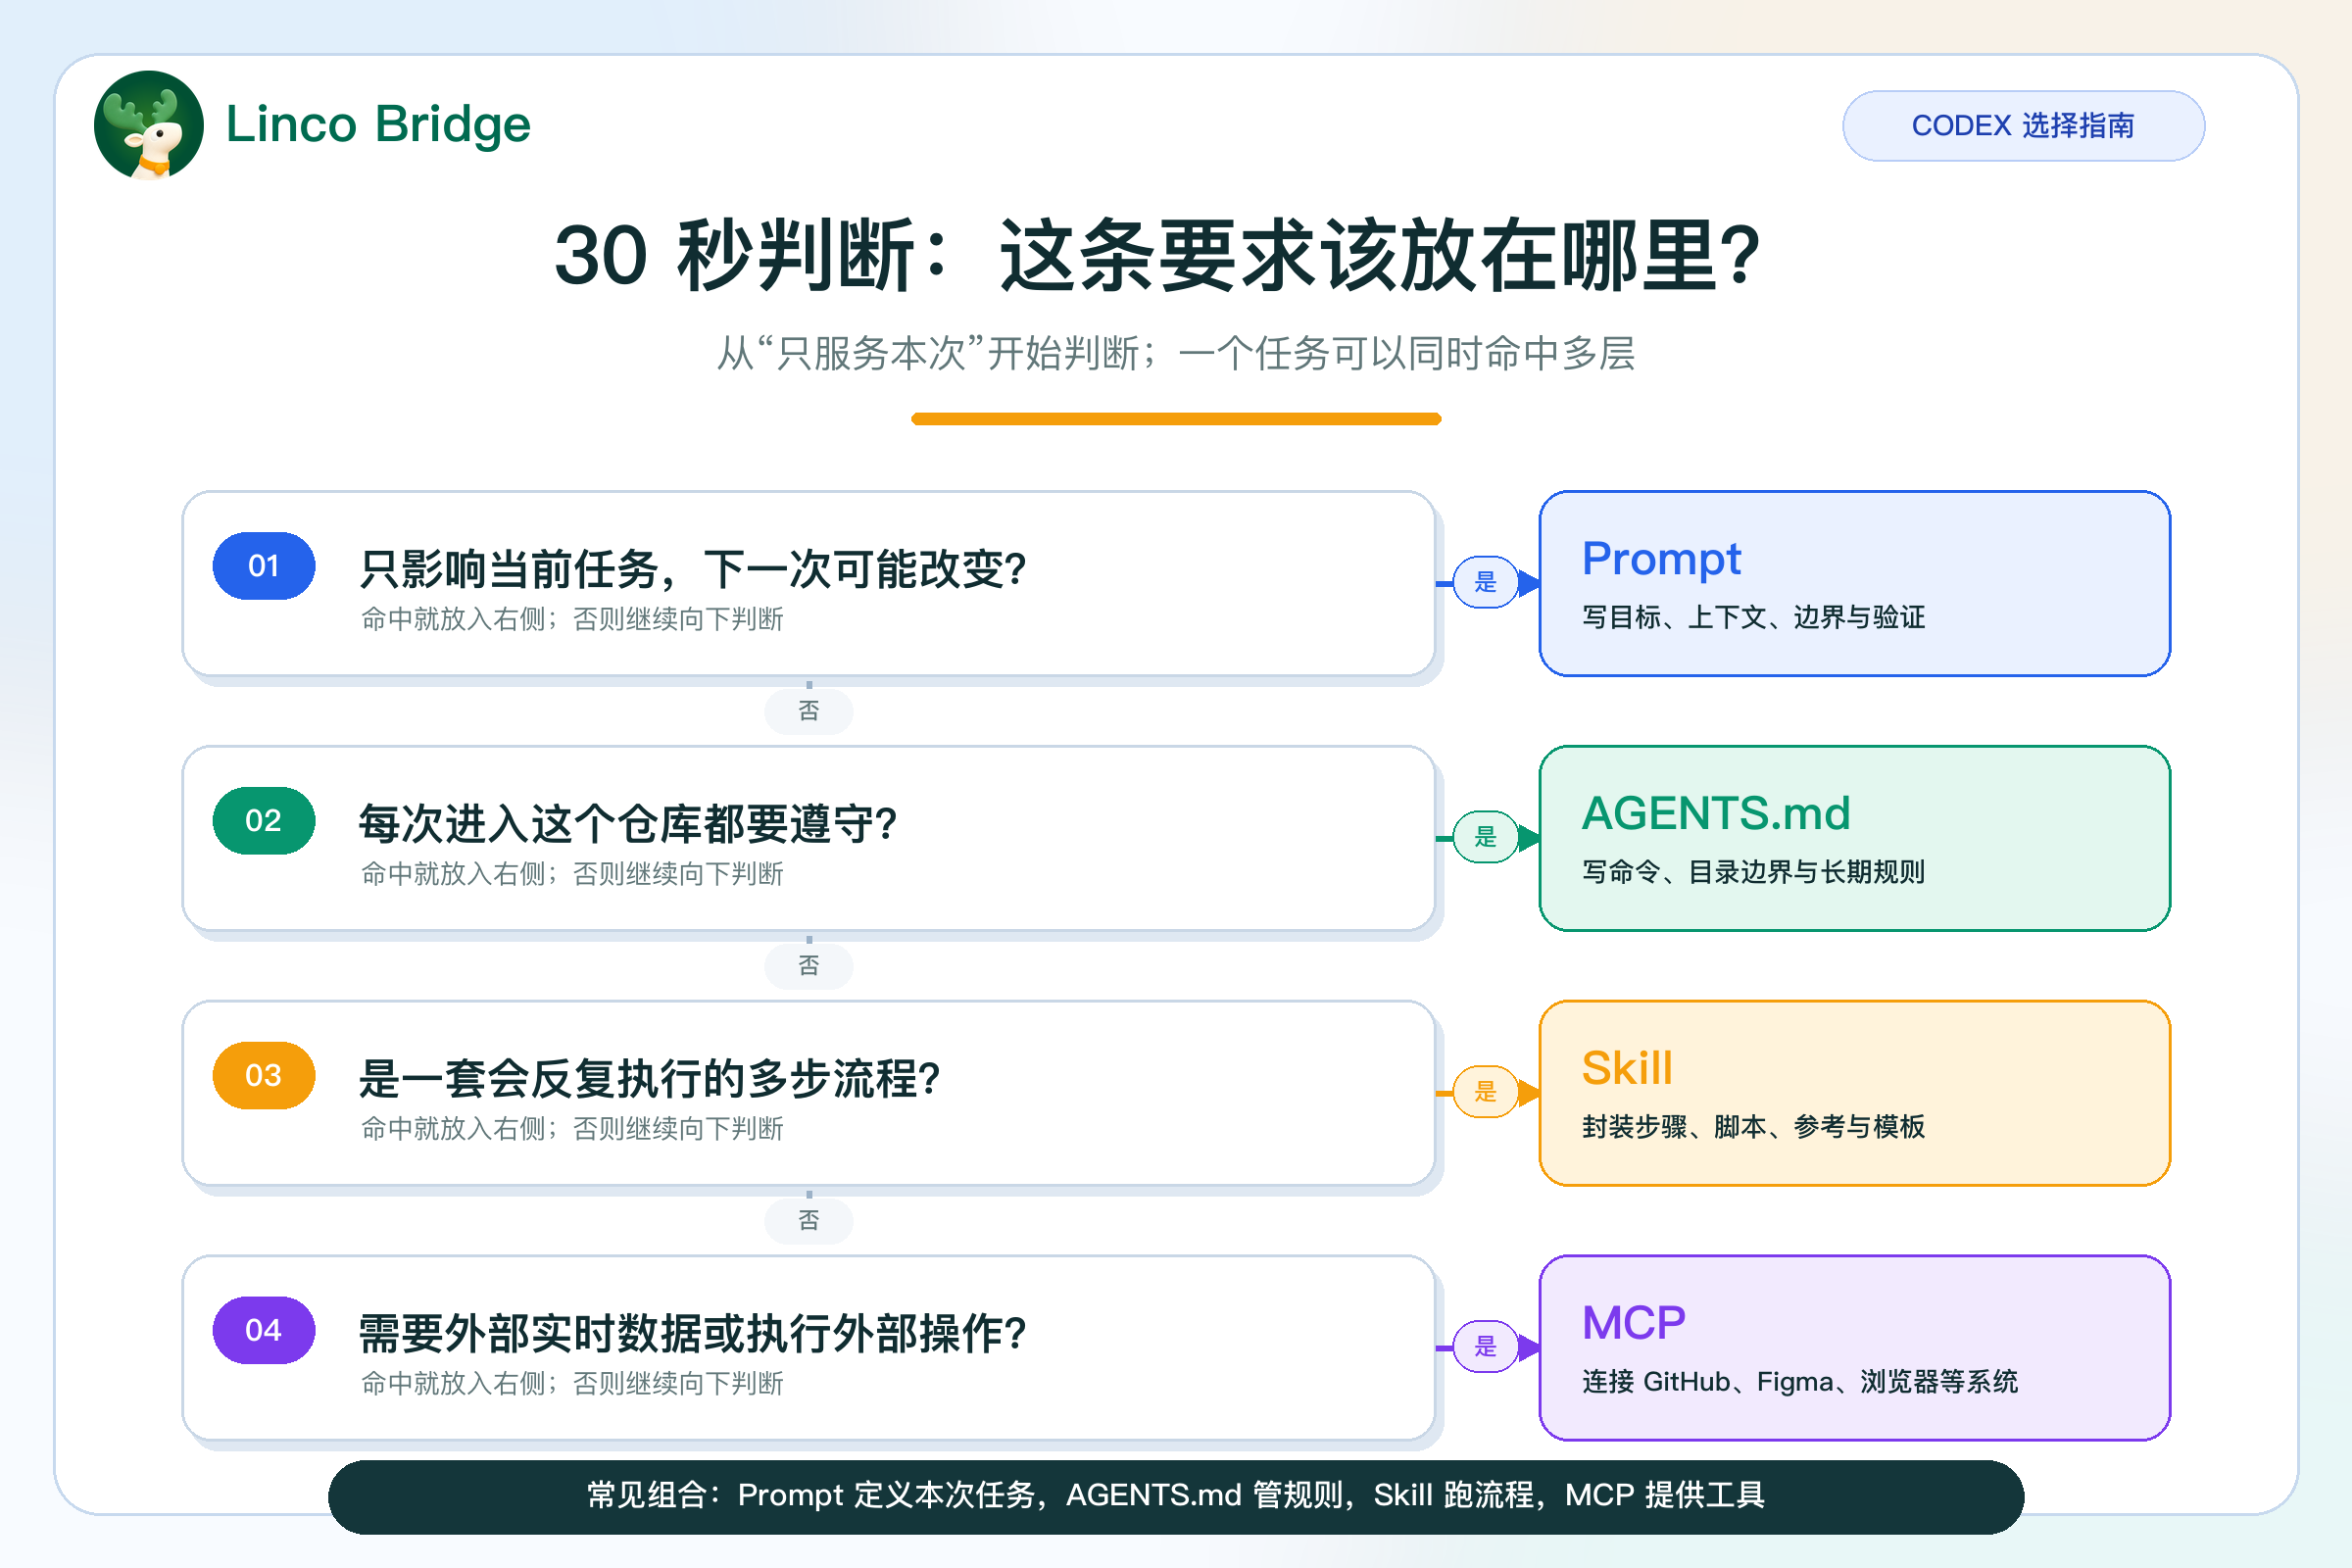Image resolution: width=2352 pixels, height=1568 pixels.
Task: Click the 否 badge below question 01
Action: click(809, 711)
